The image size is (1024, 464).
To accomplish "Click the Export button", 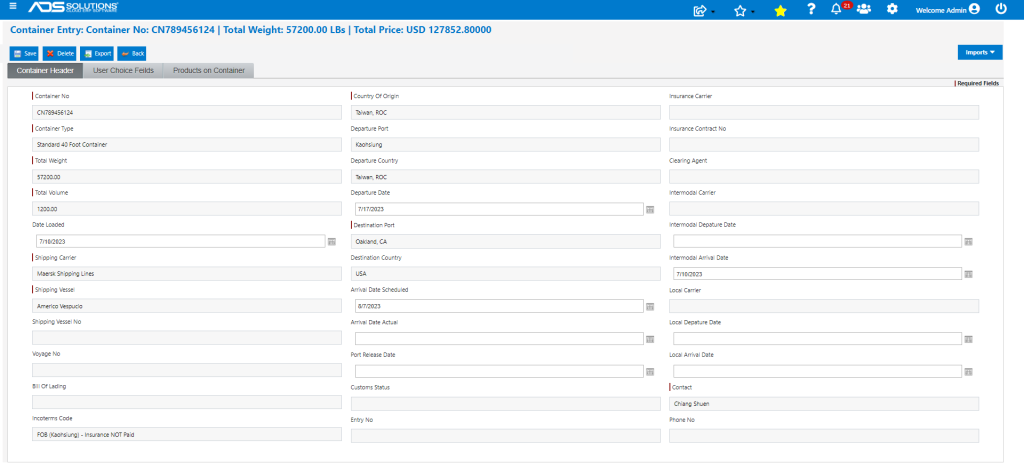I will pos(97,54).
